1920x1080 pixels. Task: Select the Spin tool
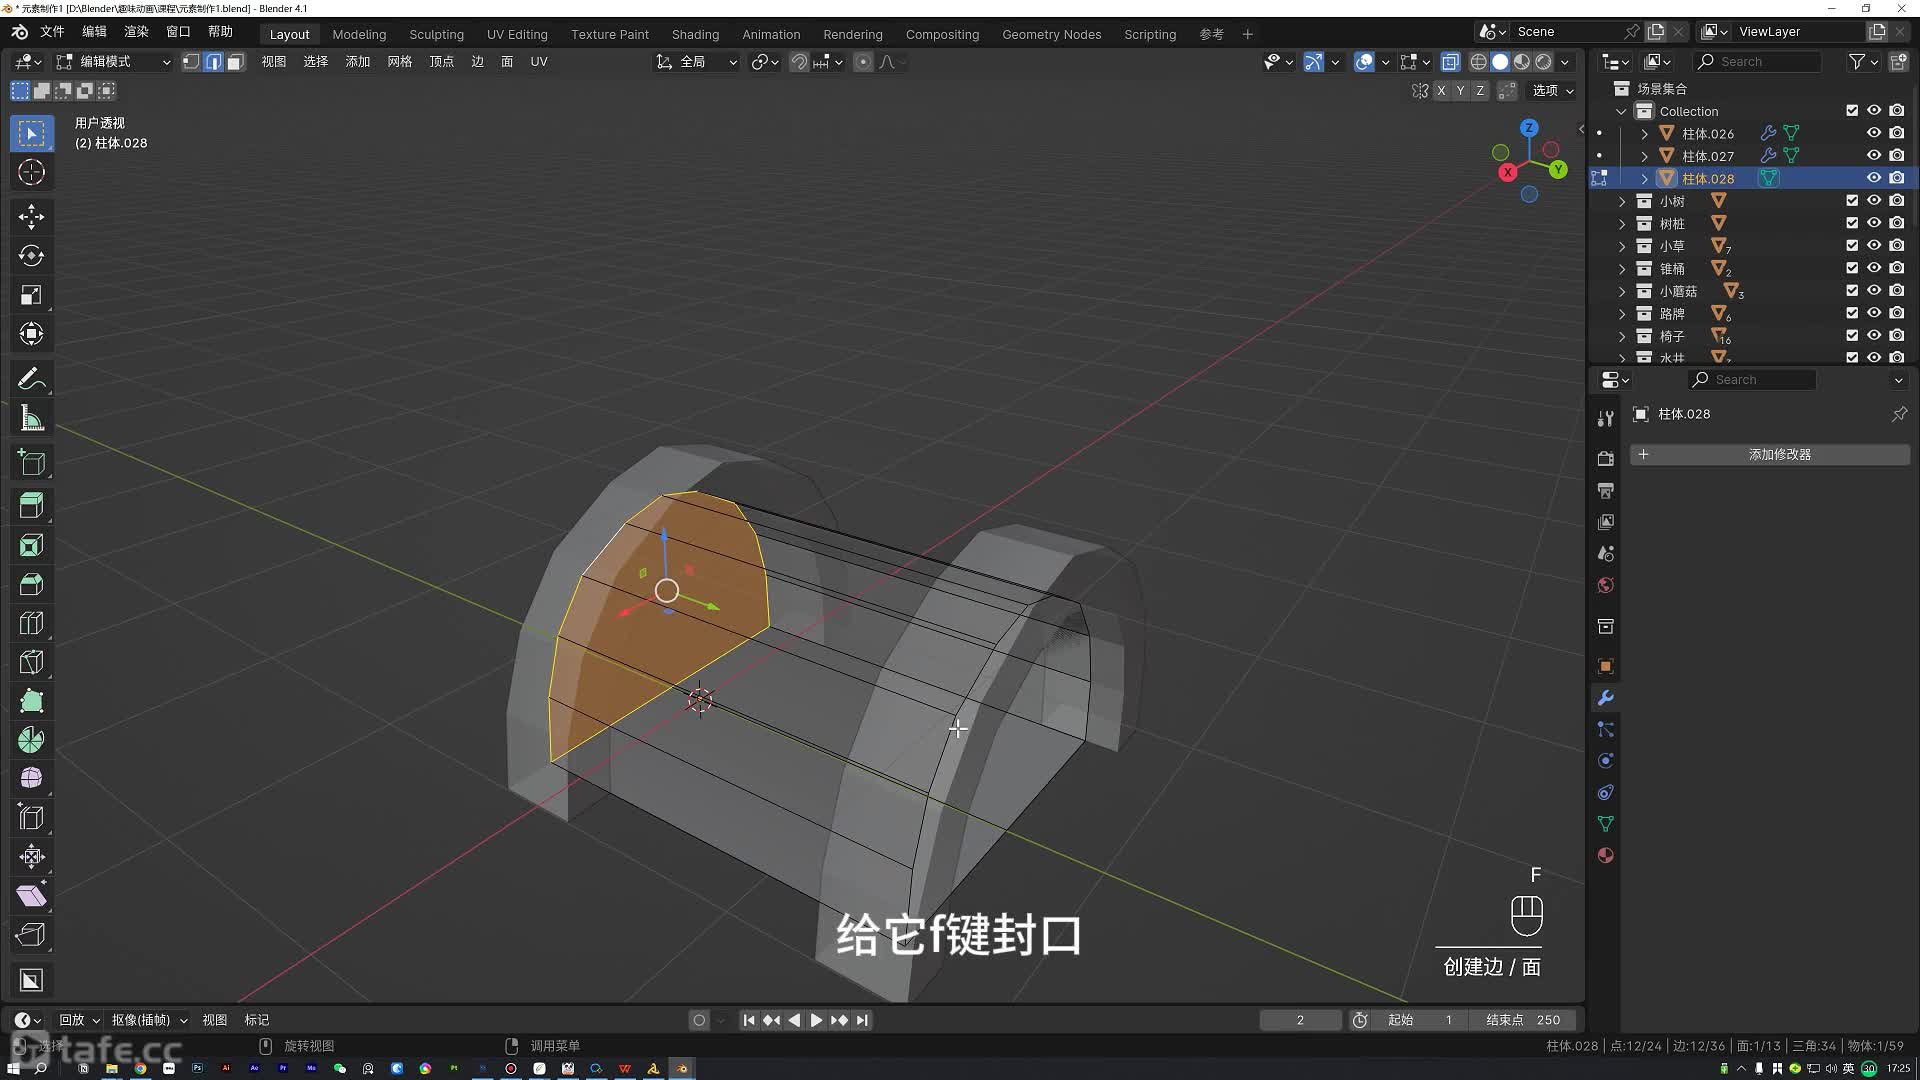[31, 740]
